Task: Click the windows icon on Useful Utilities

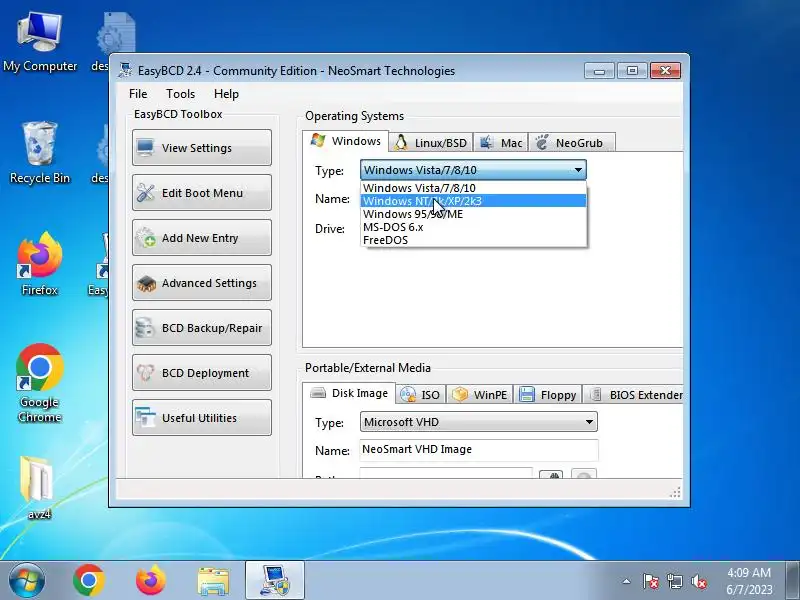Action: pyautogui.click(x=145, y=417)
